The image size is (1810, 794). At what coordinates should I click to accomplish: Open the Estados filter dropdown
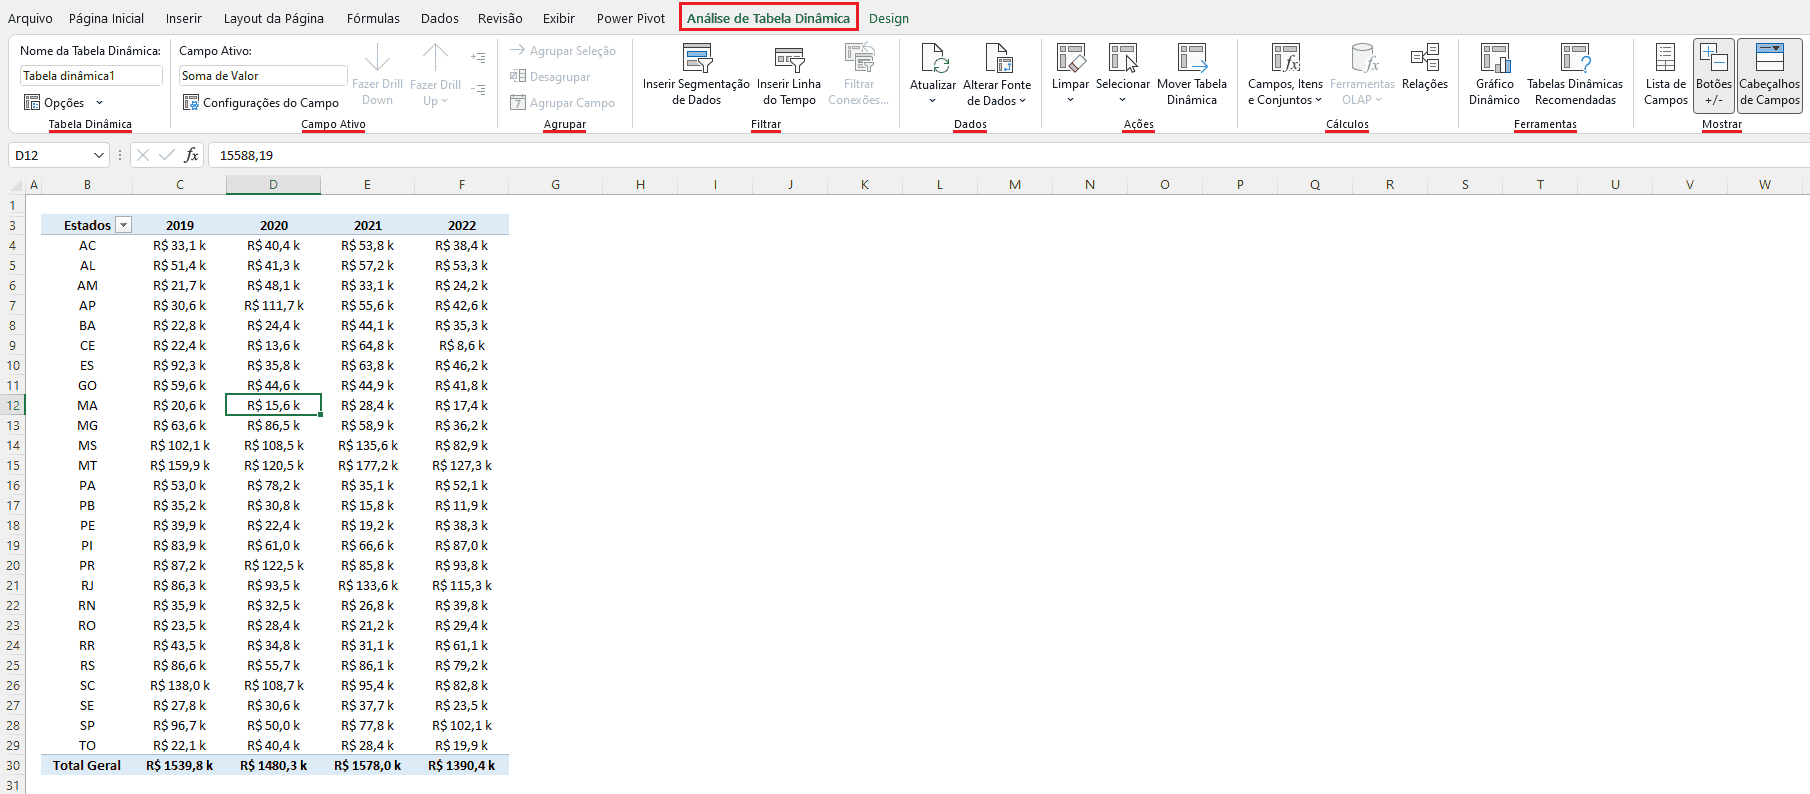pyautogui.click(x=124, y=225)
